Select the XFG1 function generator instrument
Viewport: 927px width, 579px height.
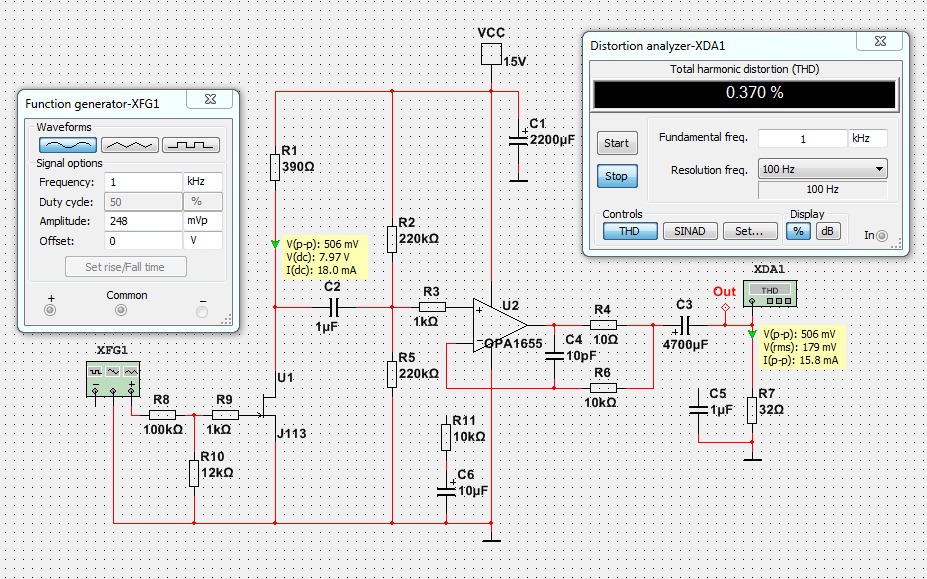(x=113, y=378)
